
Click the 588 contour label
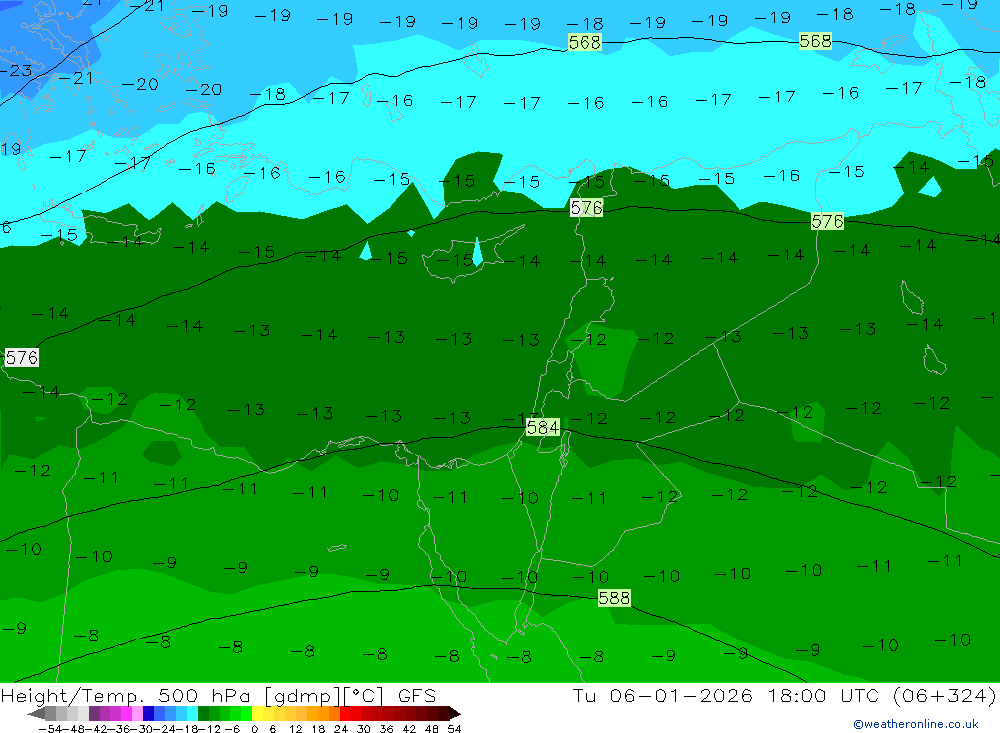(614, 598)
